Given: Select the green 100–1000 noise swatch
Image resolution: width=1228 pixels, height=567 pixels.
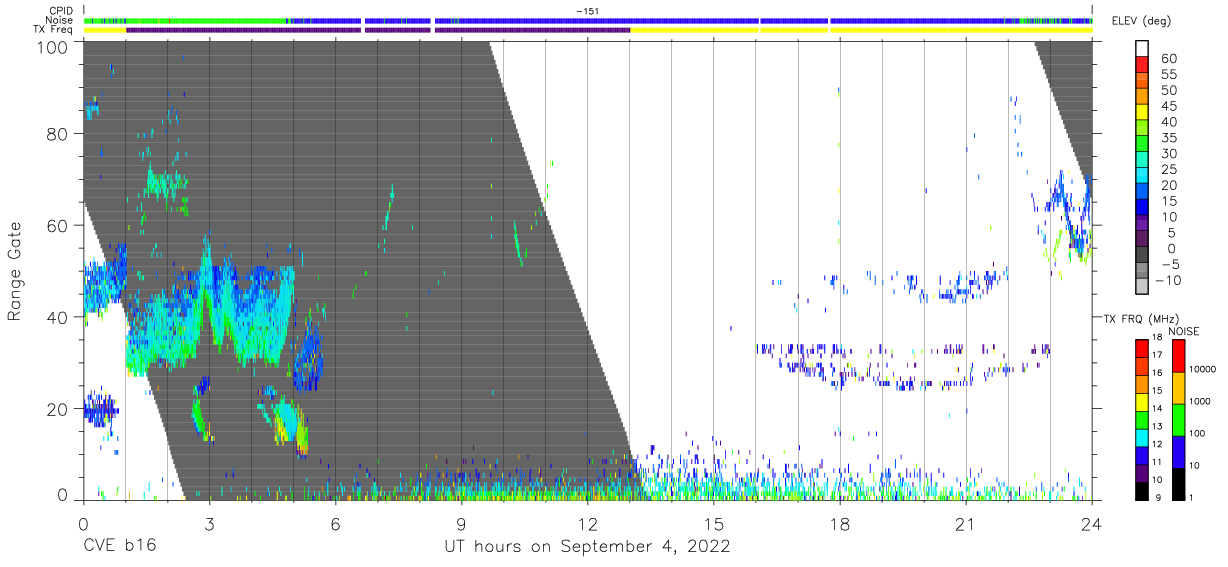Looking at the screenshot, I should point(1179,419).
